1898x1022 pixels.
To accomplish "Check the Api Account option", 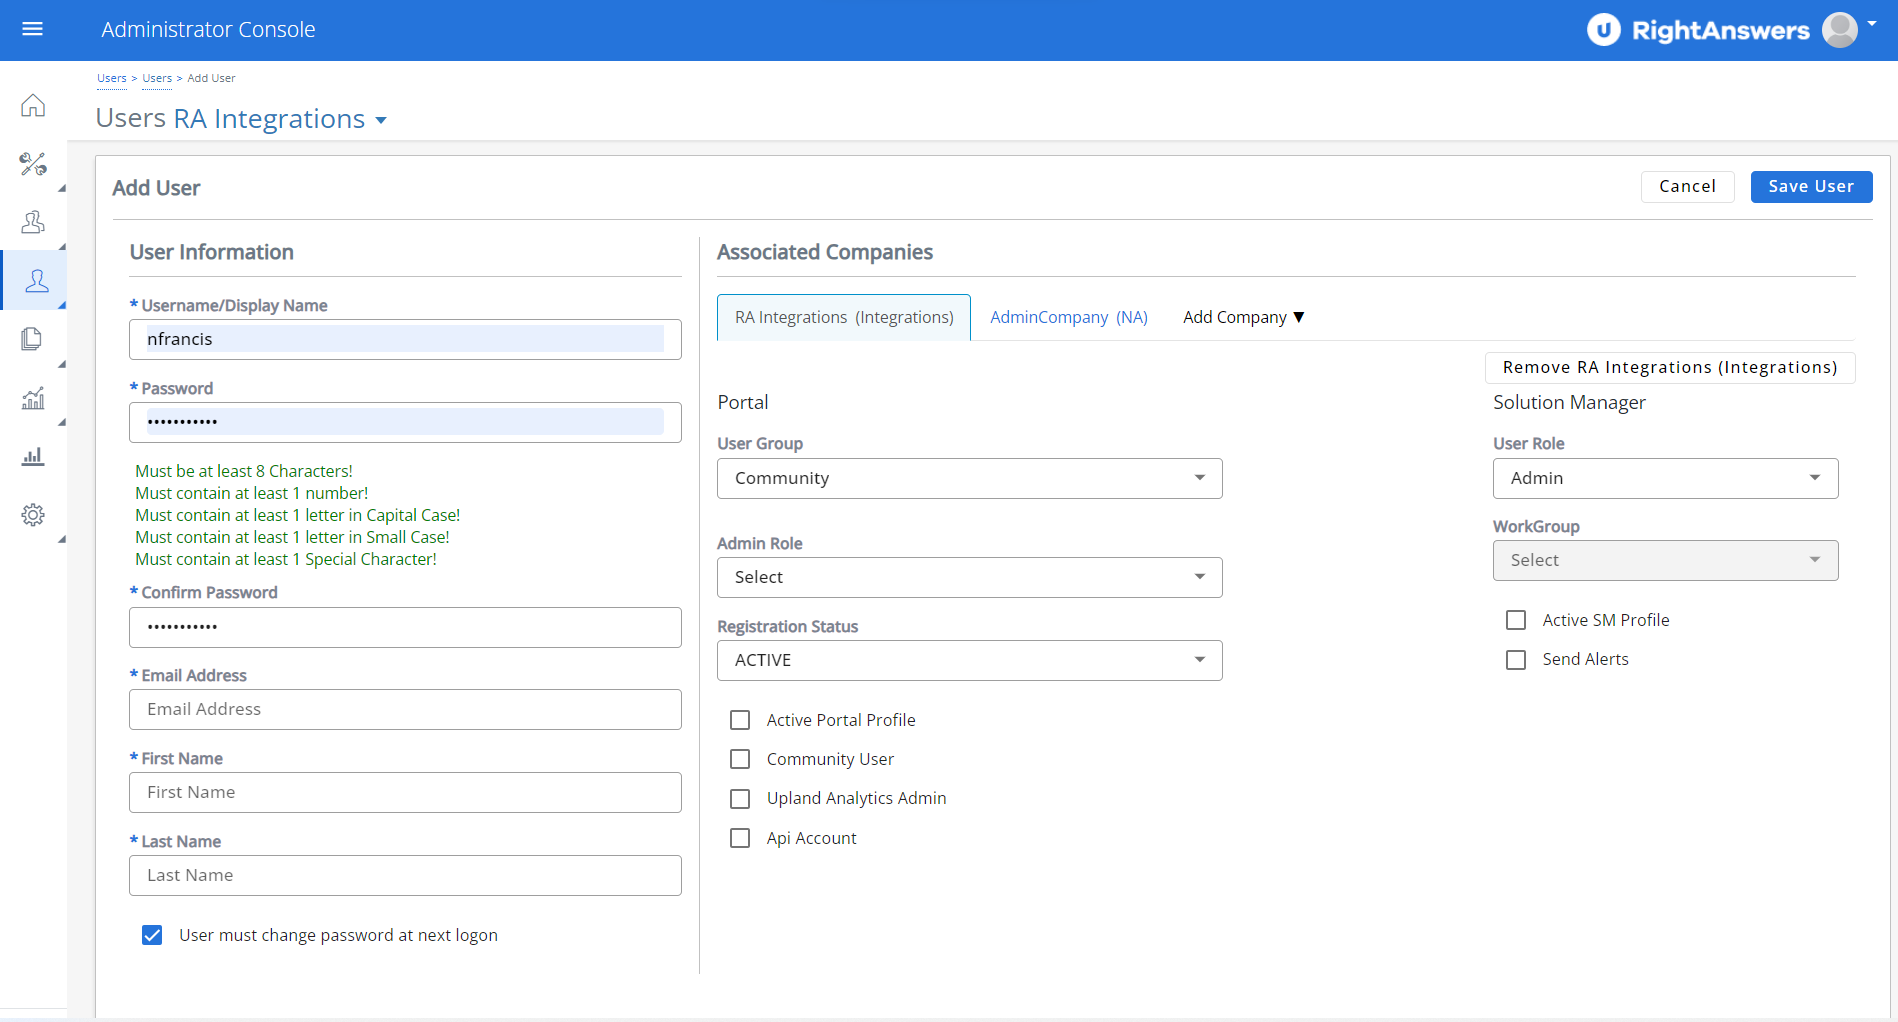I will click(x=740, y=838).
